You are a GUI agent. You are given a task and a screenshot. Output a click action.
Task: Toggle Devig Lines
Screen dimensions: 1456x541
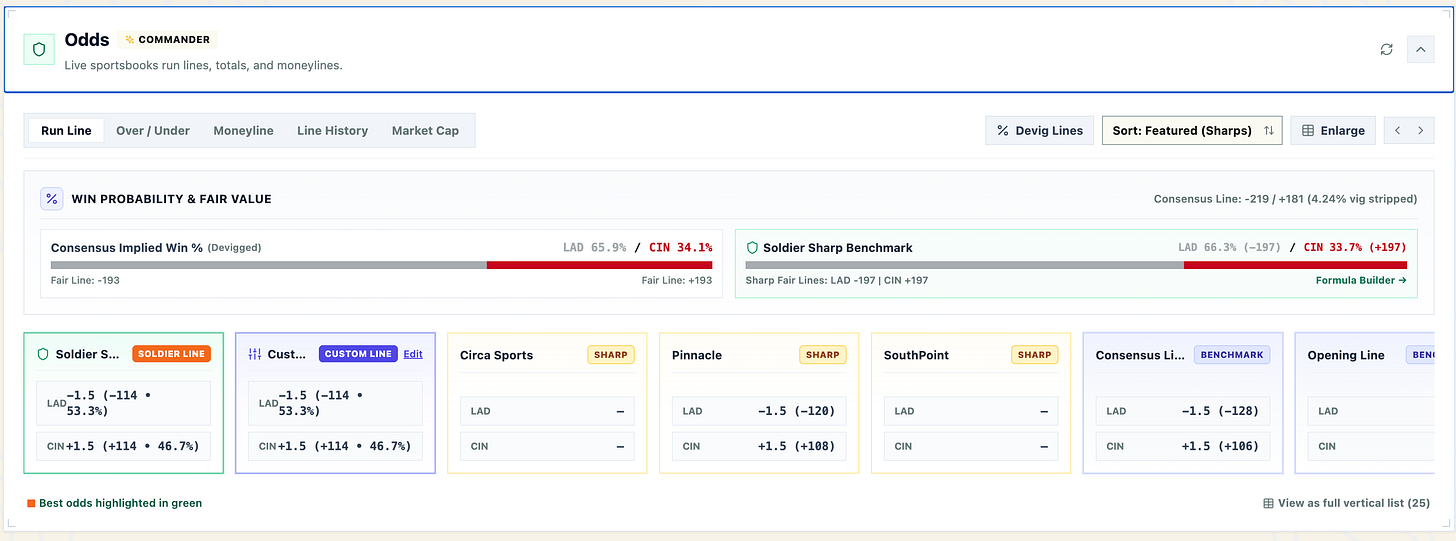pyautogui.click(x=1039, y=130)
